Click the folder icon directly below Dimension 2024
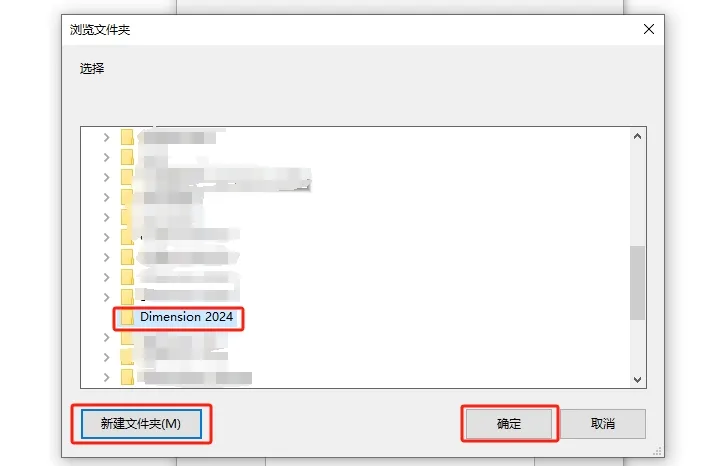Screen dimensions: 724x466 127,338
